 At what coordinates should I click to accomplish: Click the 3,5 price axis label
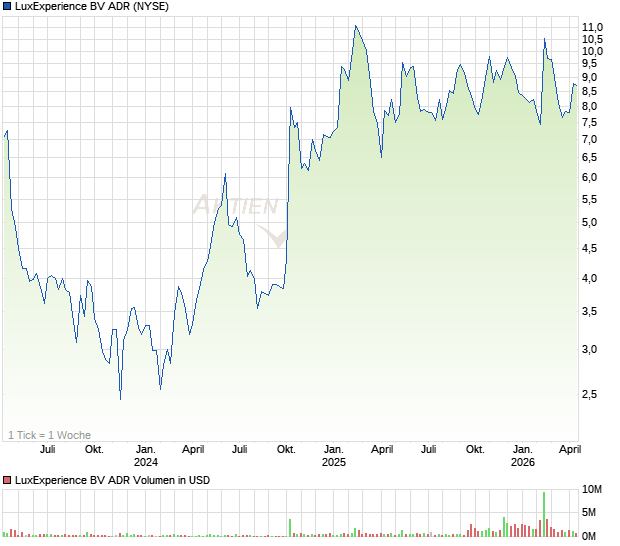[x=590, y=312]
